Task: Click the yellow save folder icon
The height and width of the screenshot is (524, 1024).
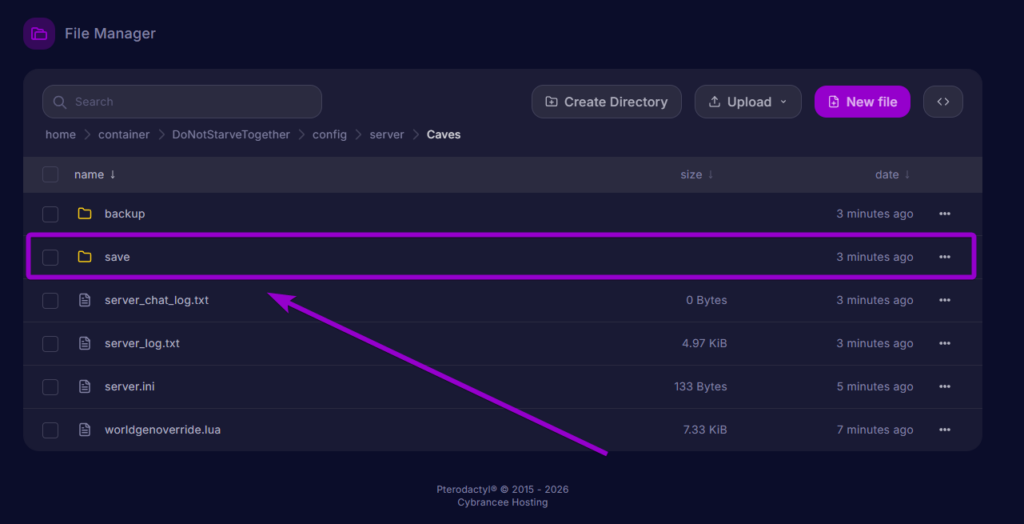Action: [84, 257]
